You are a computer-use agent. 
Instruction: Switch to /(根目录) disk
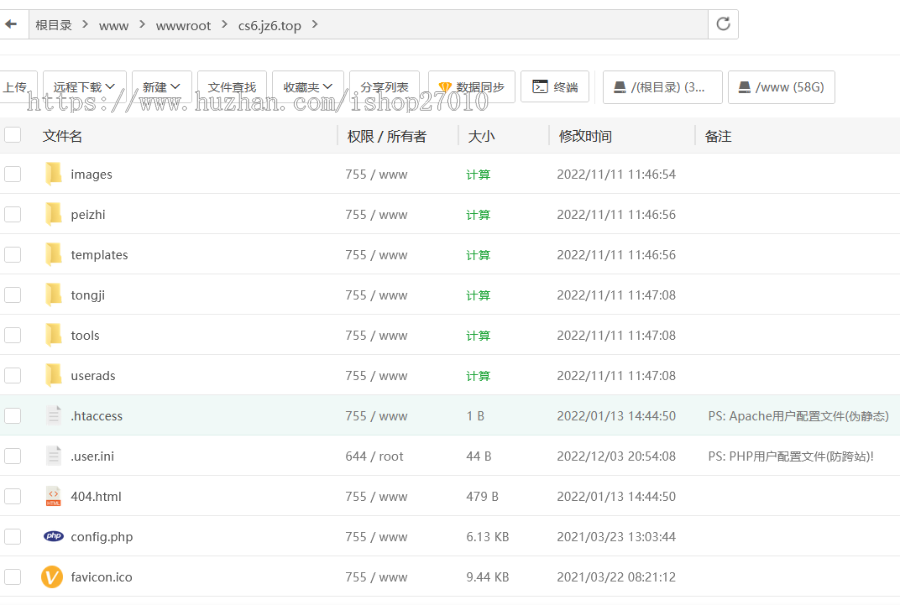tap(662, 87)
